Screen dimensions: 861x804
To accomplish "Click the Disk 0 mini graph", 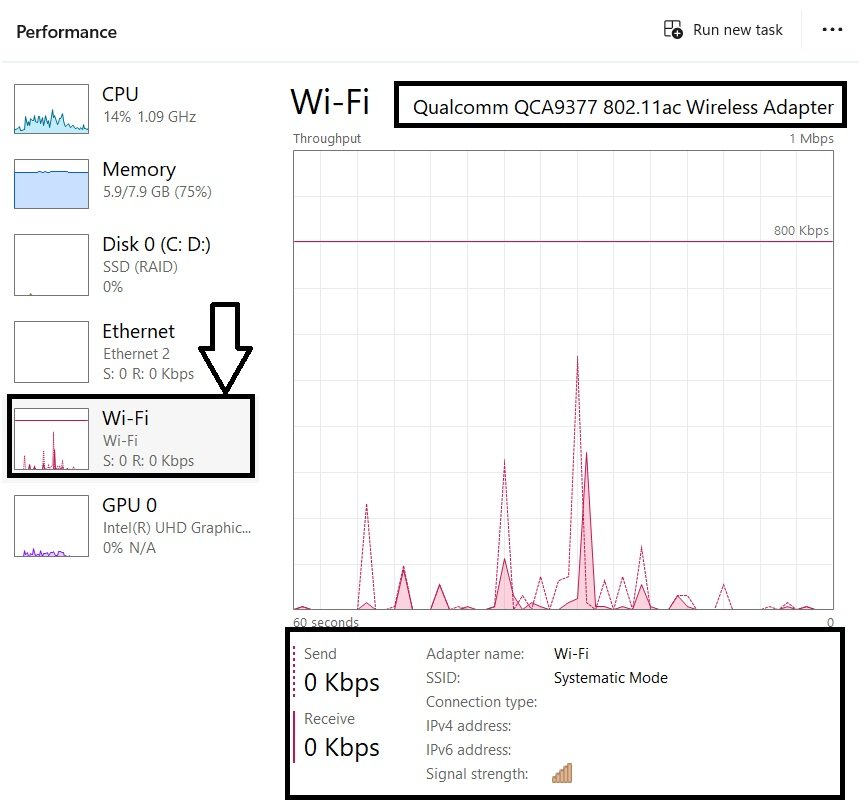I will 51,265.
